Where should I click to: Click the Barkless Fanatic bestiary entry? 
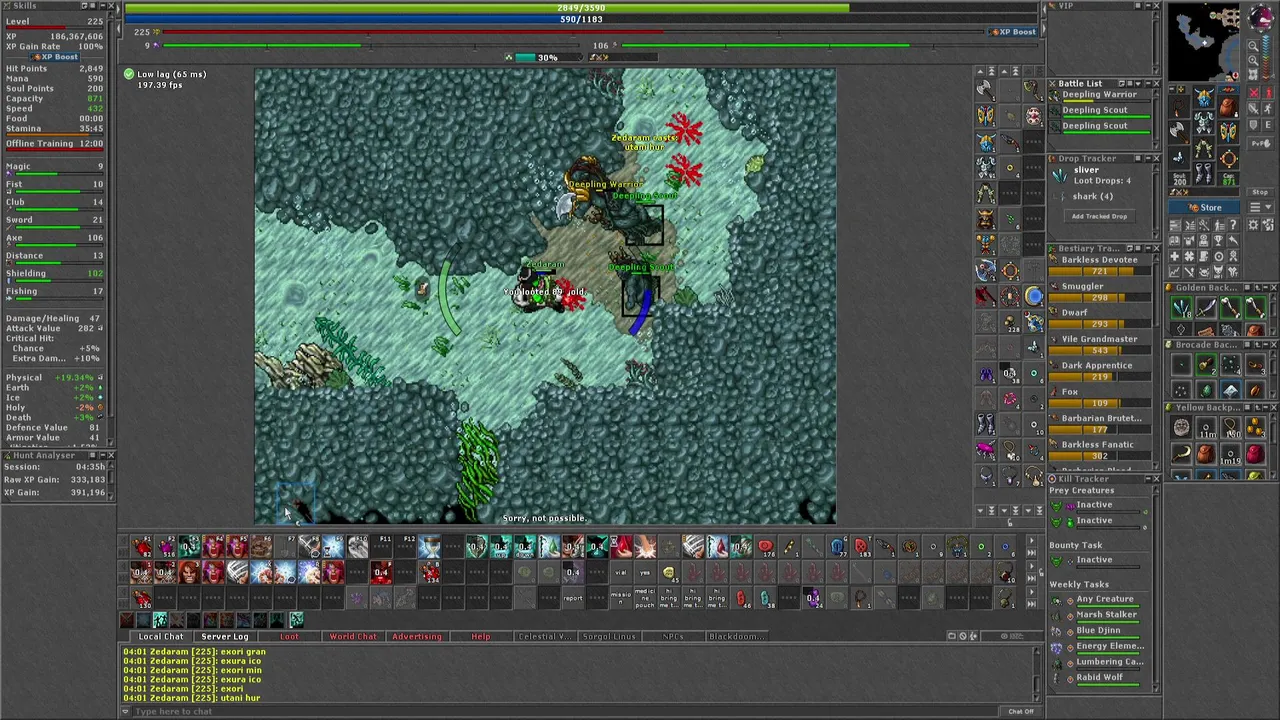point(1100,448)
